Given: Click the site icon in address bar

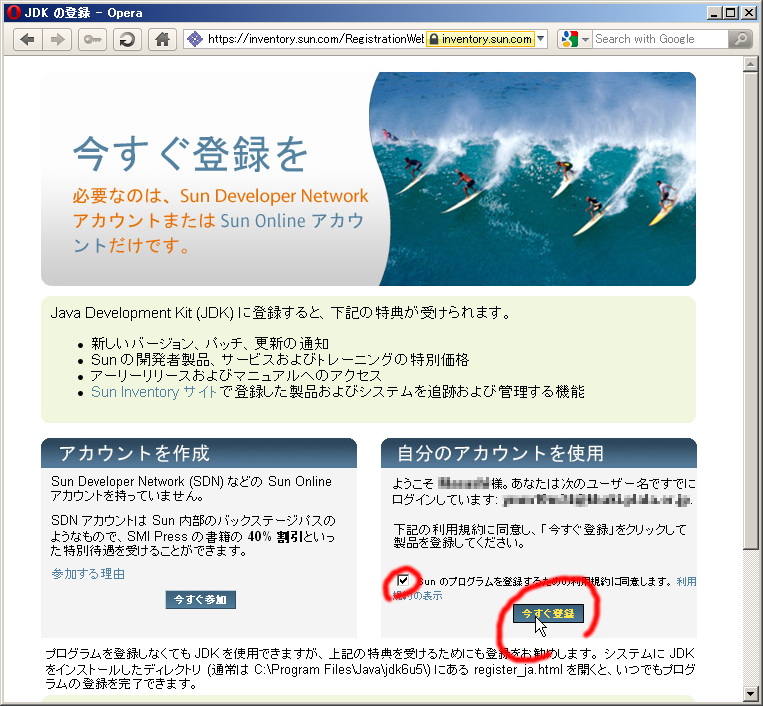Looking at the screenshot, I should (x=195, y=39).
